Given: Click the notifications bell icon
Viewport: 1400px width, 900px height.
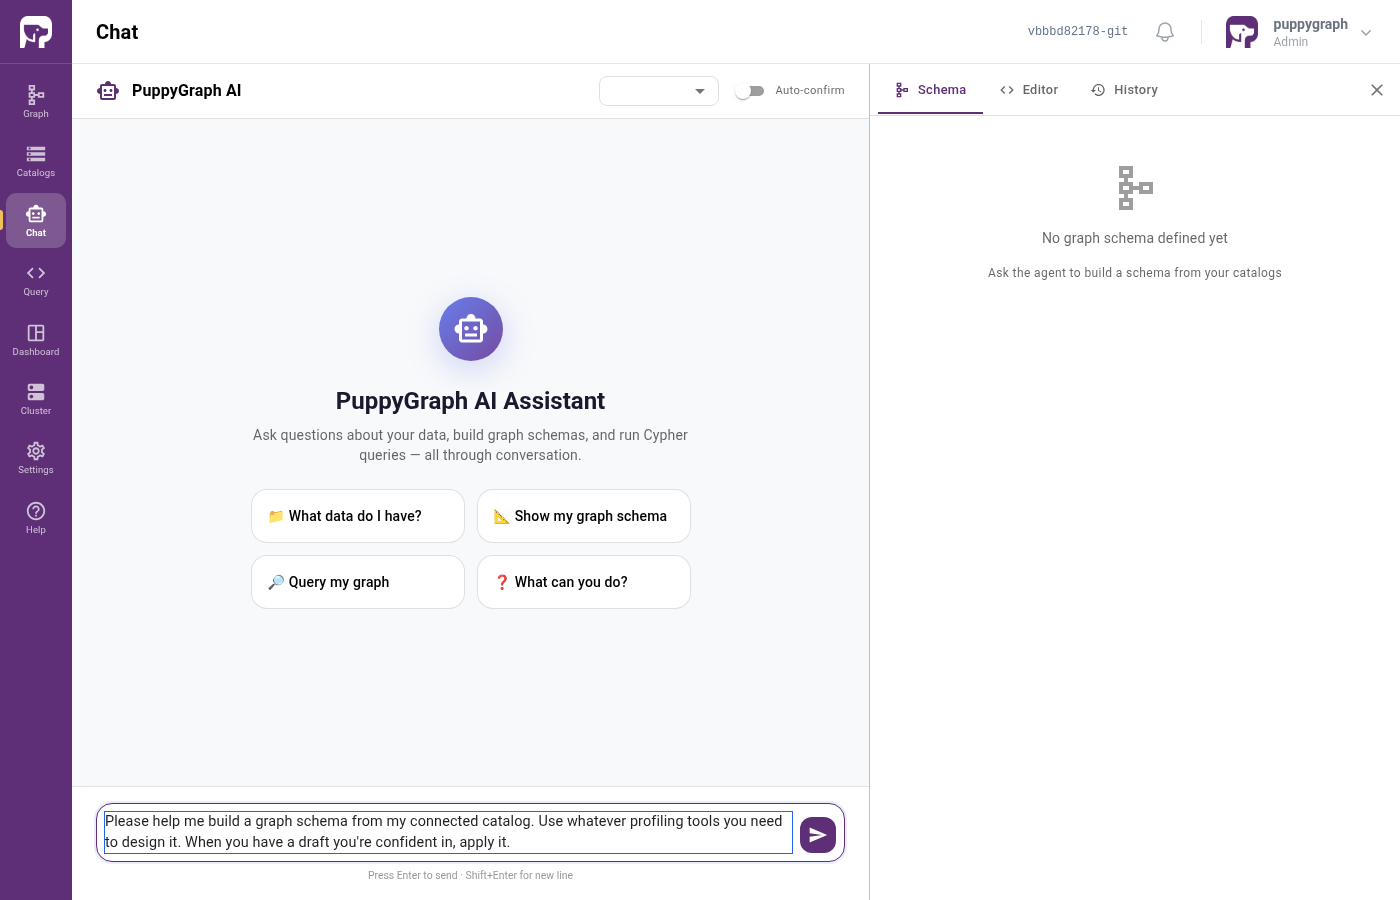Looking at the screenshot, I should (x=1165, y=32).
